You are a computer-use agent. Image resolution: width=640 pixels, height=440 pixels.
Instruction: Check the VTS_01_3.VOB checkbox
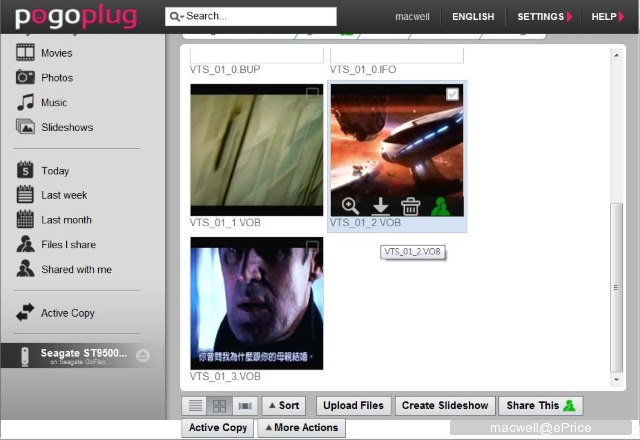click(312, 247)
